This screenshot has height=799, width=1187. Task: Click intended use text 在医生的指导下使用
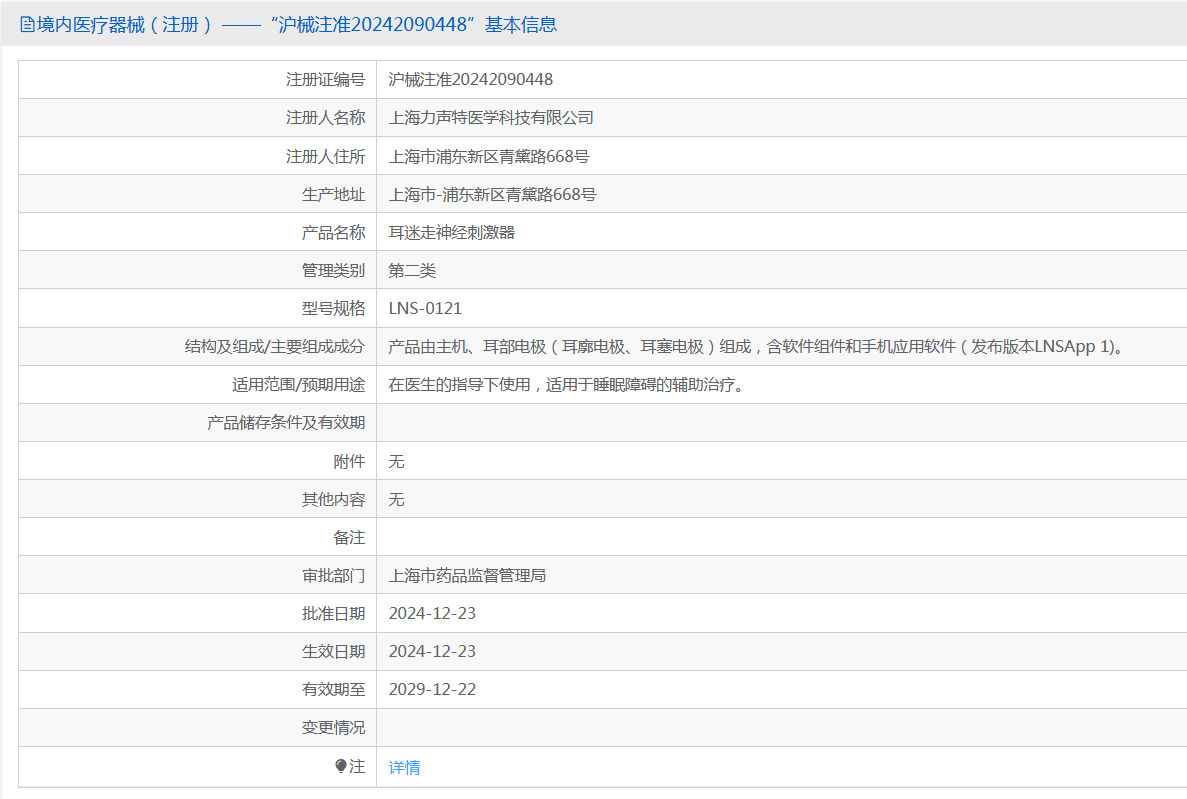click(568, 385)
